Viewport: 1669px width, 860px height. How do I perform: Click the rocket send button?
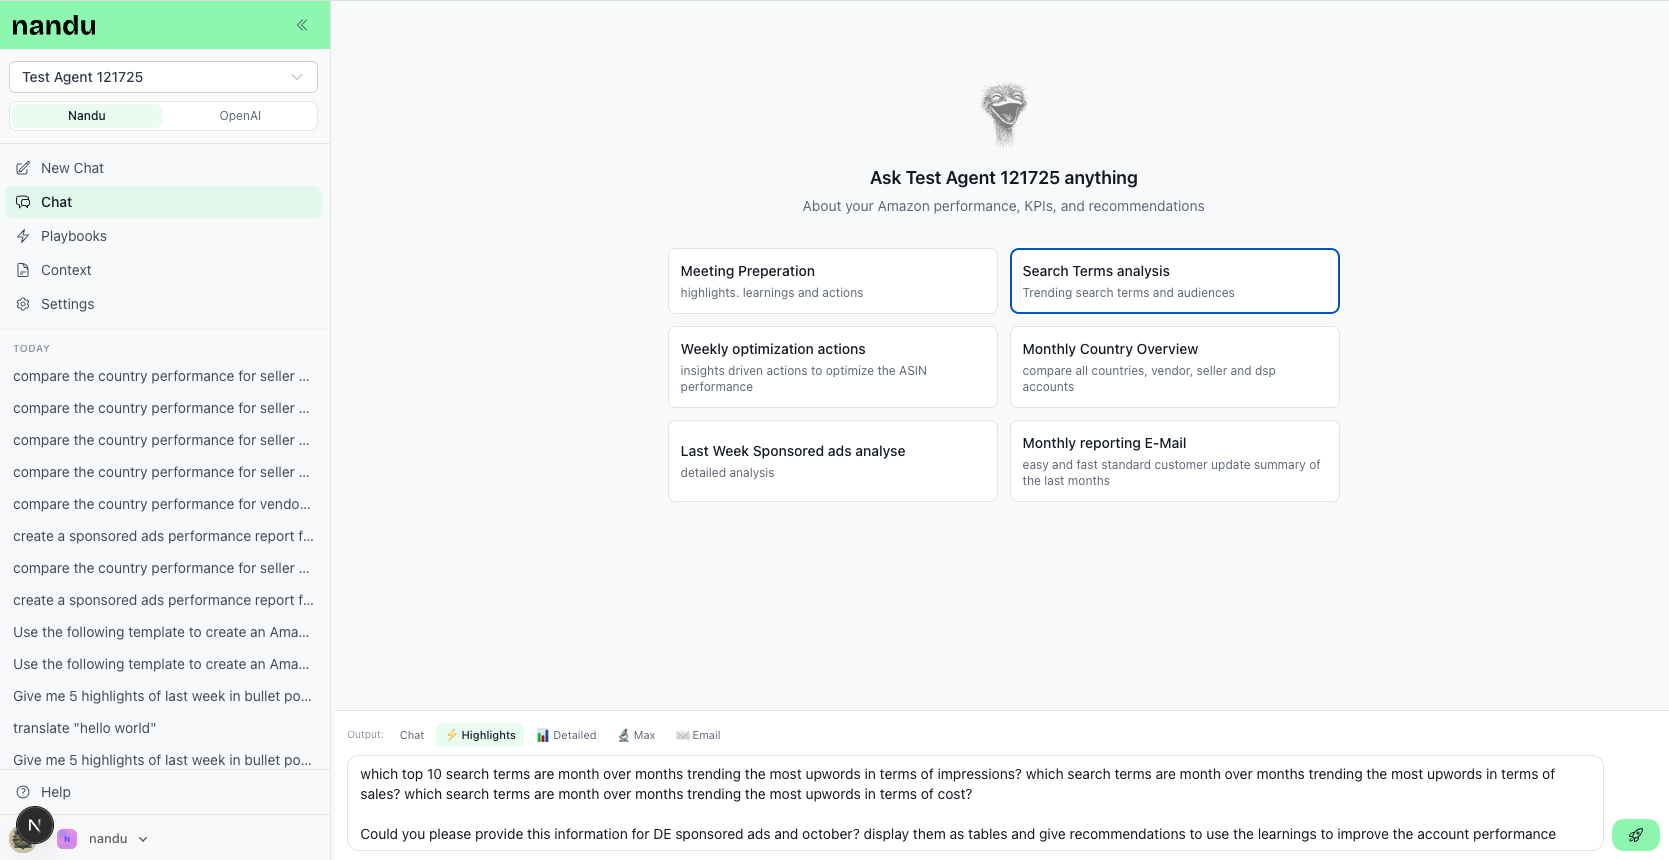pos(1635,835)
